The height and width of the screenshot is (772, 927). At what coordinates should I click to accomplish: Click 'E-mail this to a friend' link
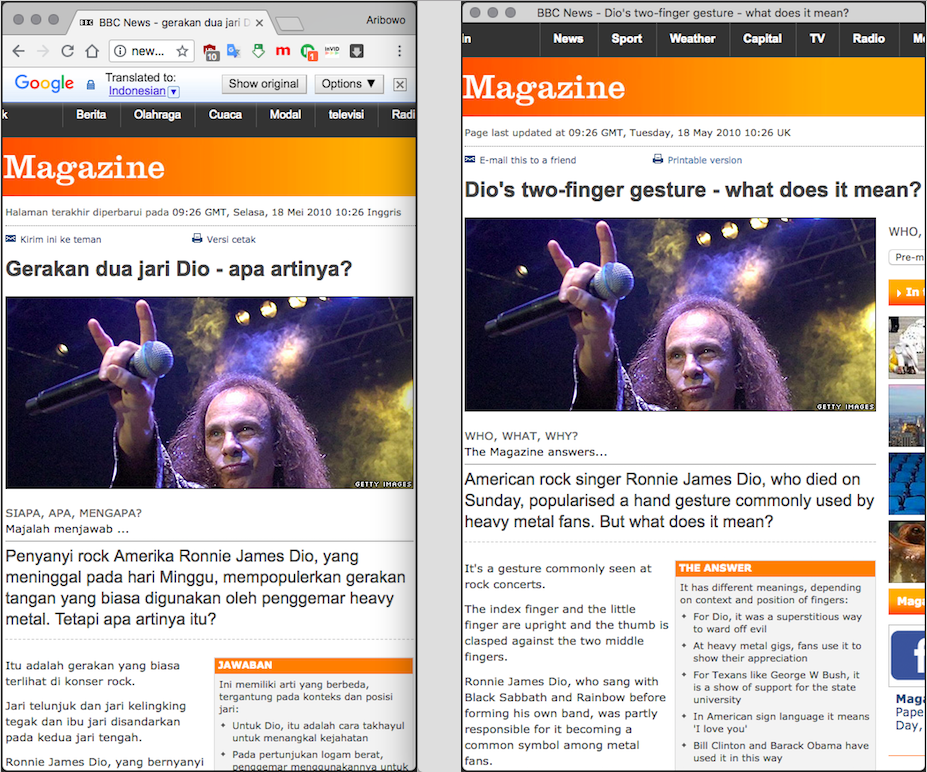coord(527,160)
